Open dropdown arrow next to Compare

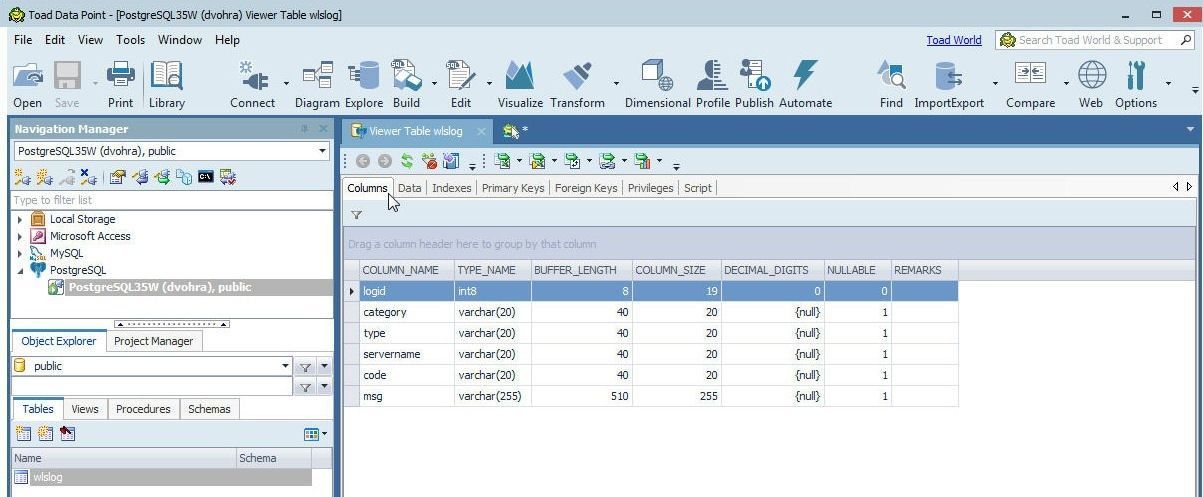(1066, 84)
